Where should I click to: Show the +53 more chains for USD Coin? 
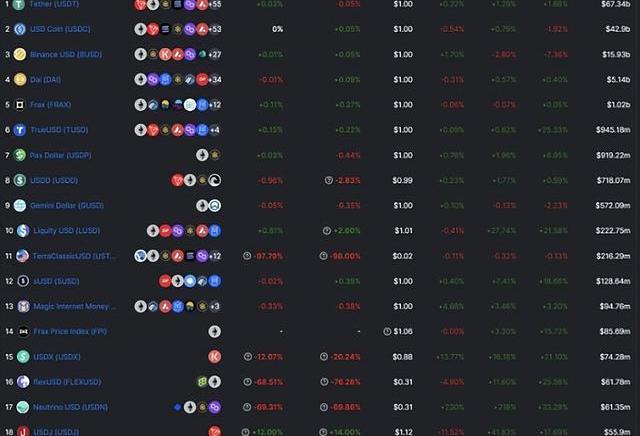pyautogui.click(x=214, y=29)
